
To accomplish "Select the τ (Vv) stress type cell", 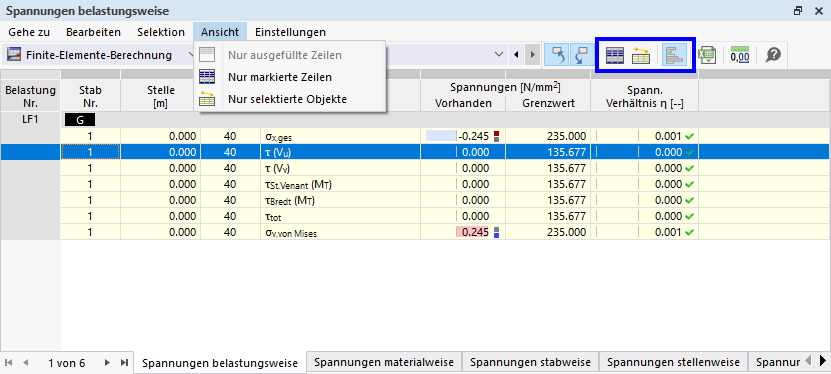I will pyautogui.click(x=341, y=168).
